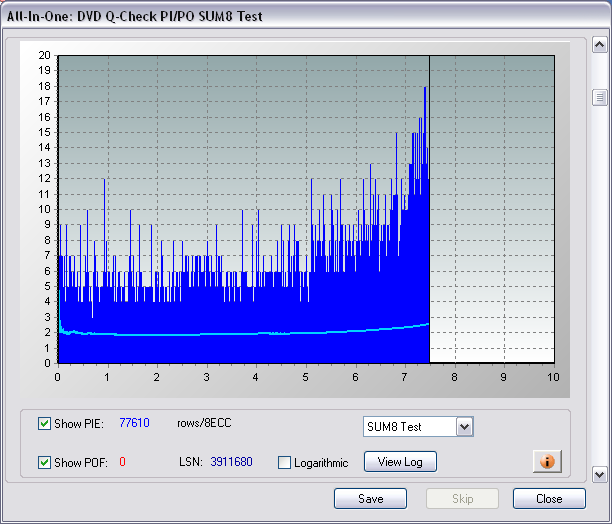612x524 pixels.
Task: Click the View Log button
Action: pyautogui.click(x=400, y=462)
